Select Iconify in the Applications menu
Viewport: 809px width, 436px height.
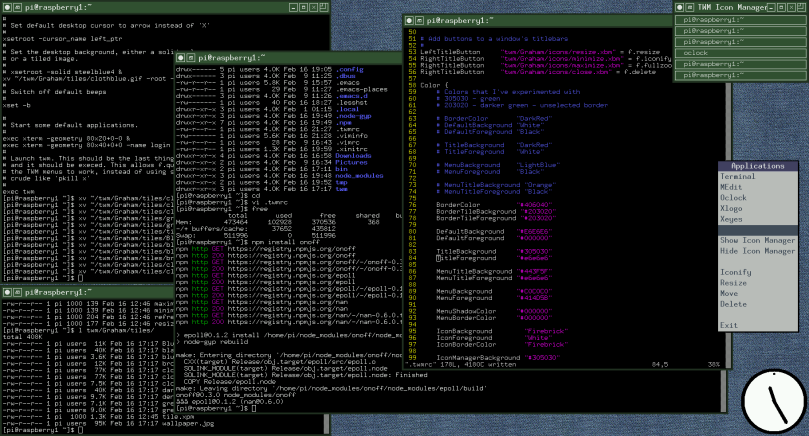click(758, 272)
